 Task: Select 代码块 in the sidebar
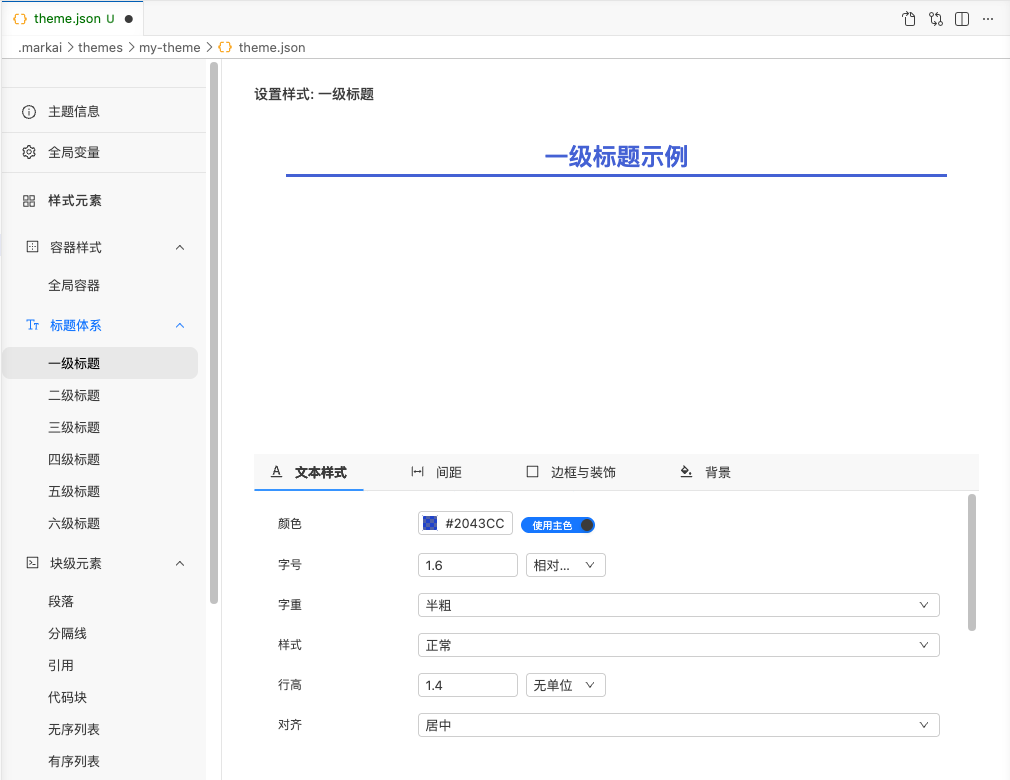100,698
